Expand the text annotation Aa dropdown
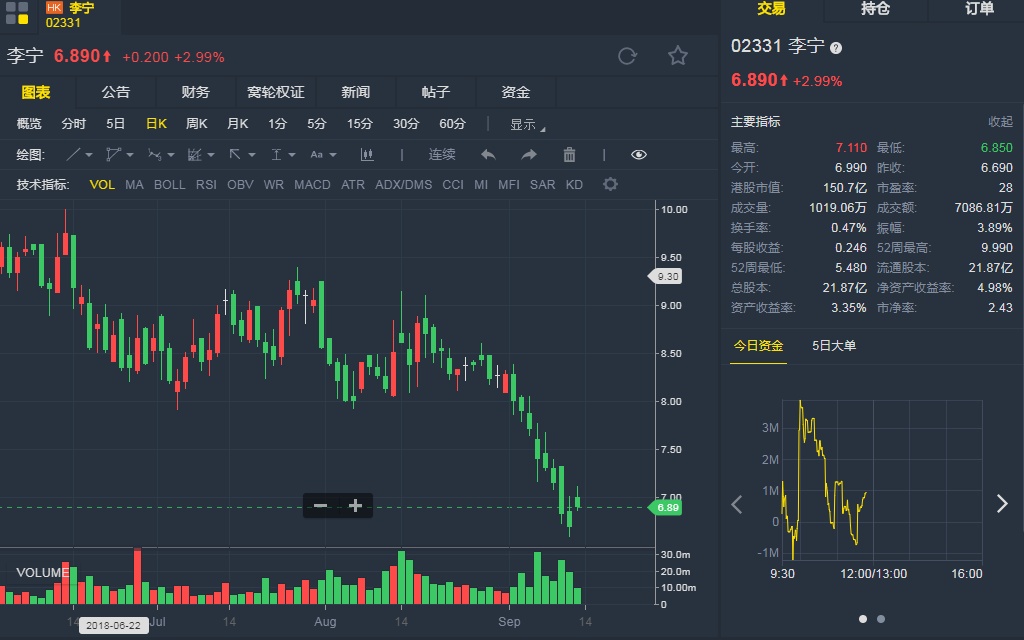Viewport: 1024px width, 640px height. (x=323, y=154)
